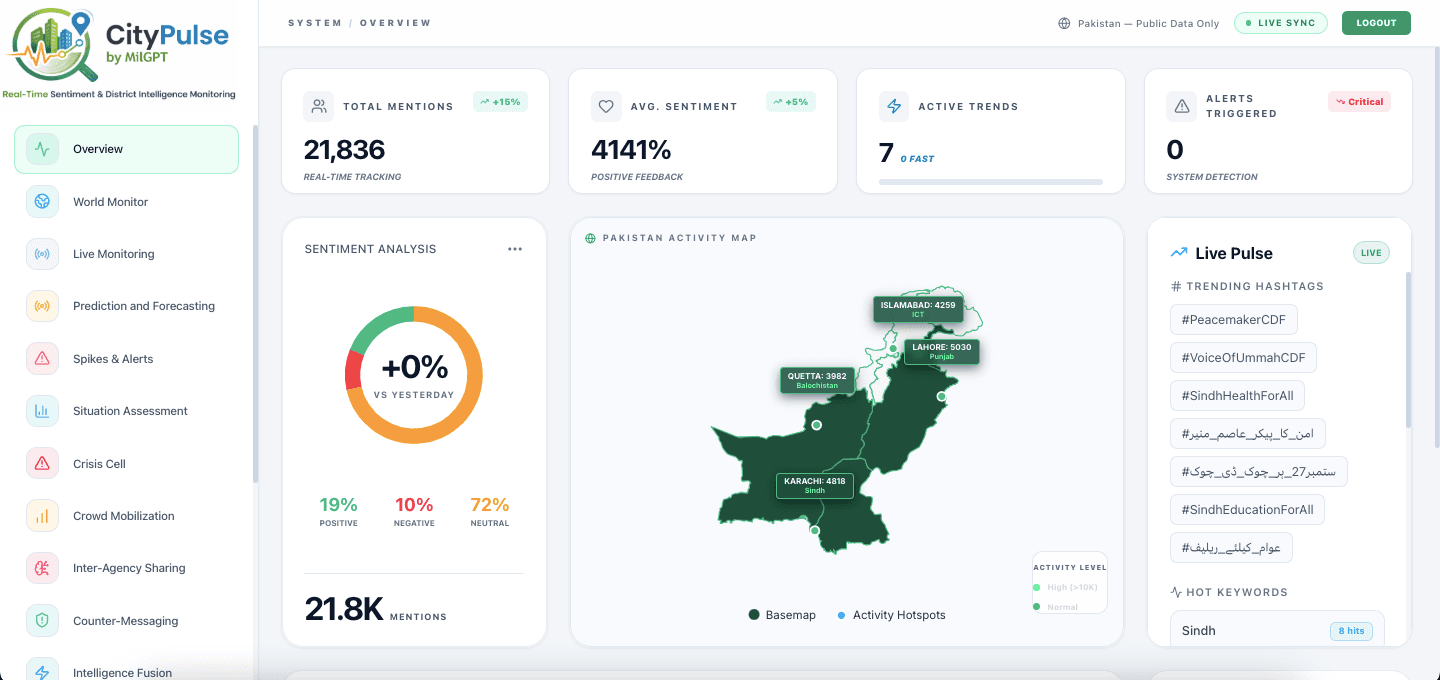
Task: Select hashtag #PeacemakerCDF
Action: pyautogui.click(x=1233, y=320)
